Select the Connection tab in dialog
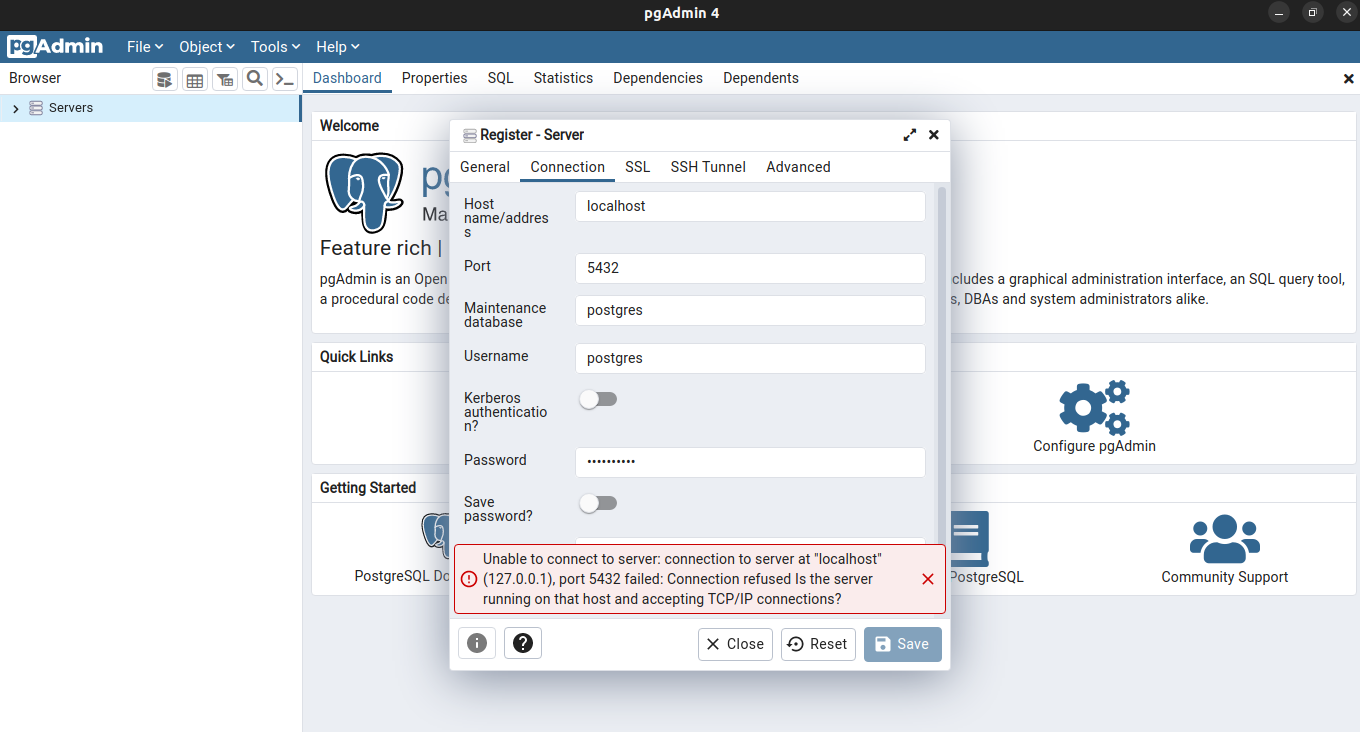 coord(568,167)
